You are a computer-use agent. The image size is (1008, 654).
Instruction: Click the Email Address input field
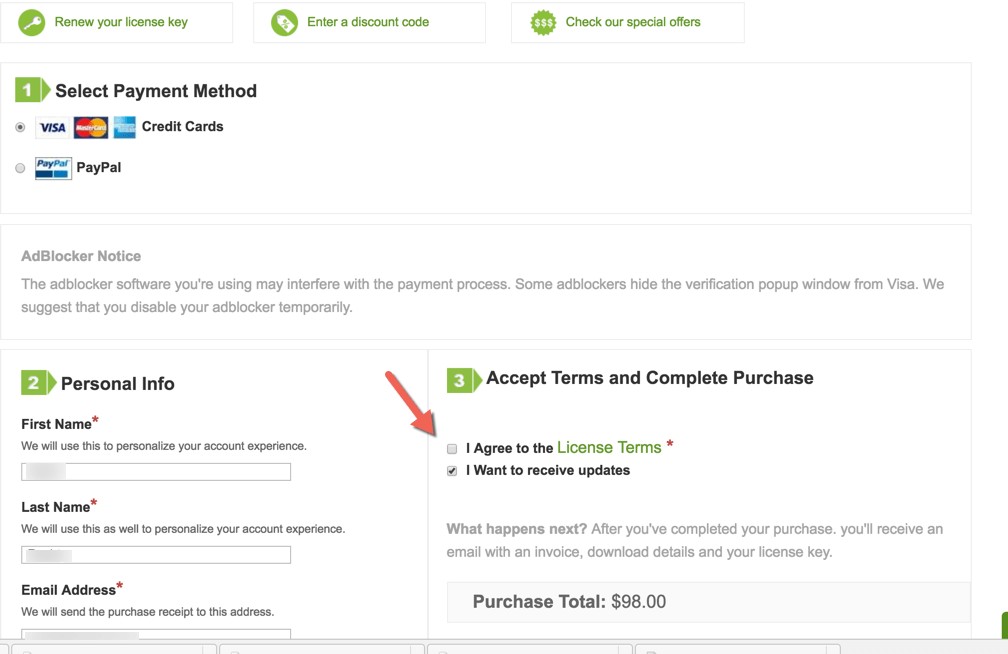pyautogui.click(x=156, y=634)
